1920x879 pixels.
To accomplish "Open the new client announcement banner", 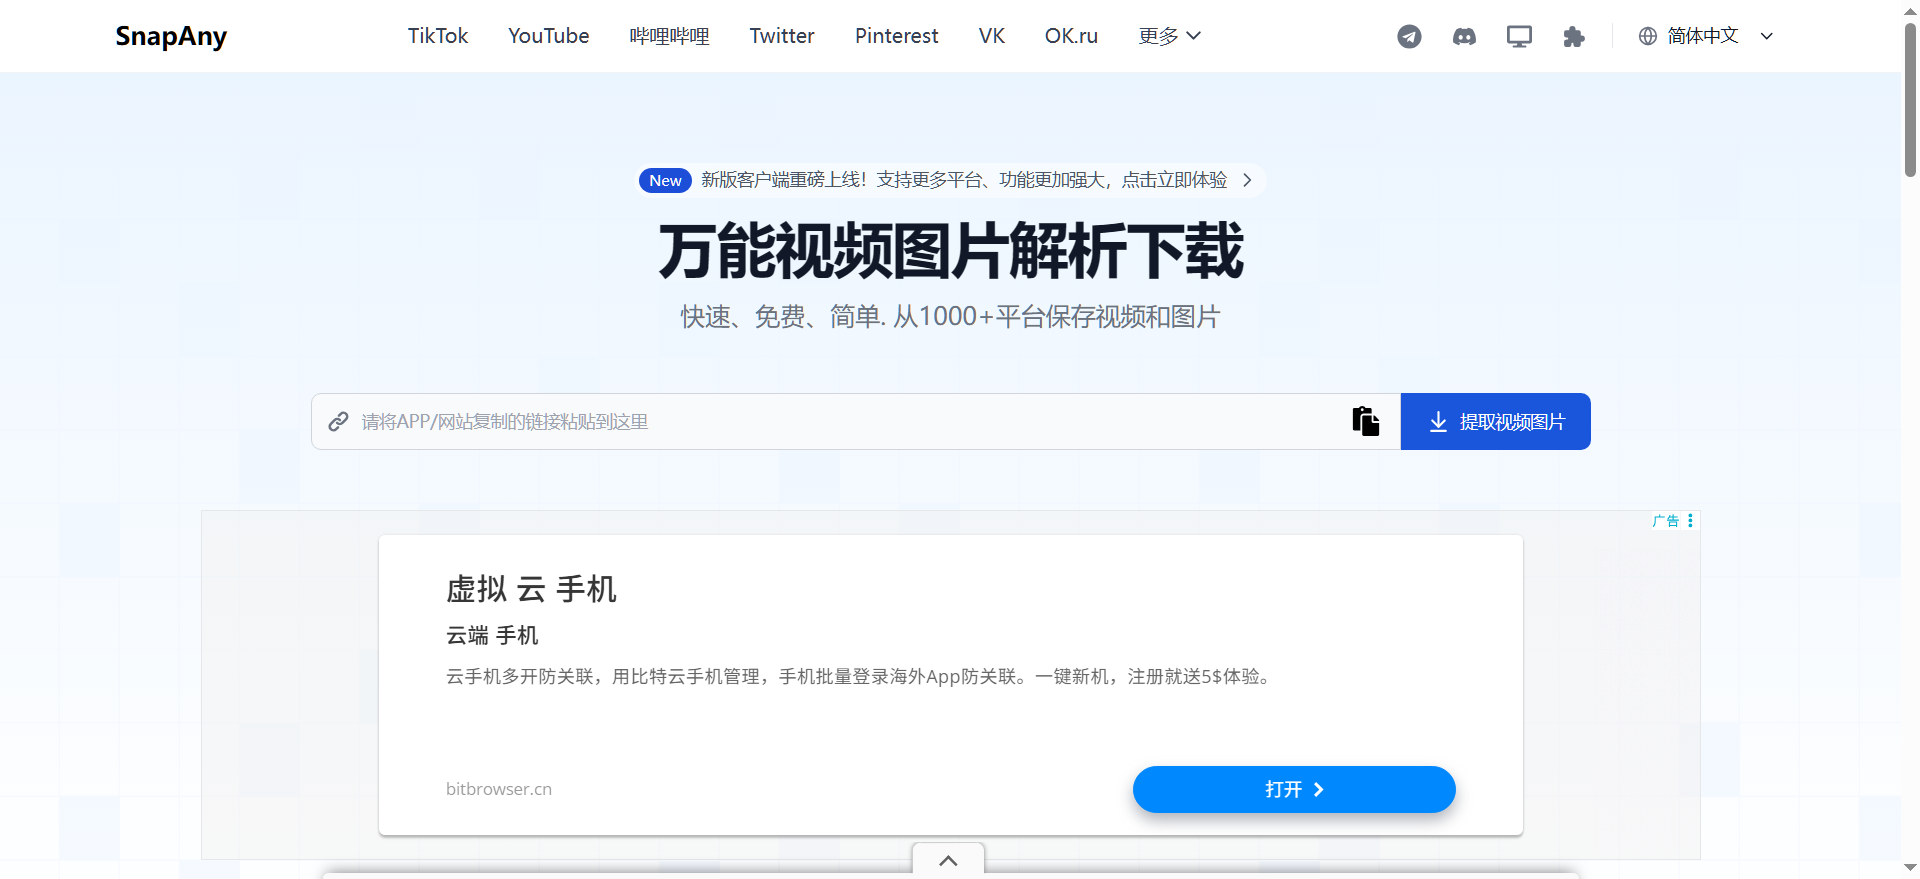I will (952, 180).
